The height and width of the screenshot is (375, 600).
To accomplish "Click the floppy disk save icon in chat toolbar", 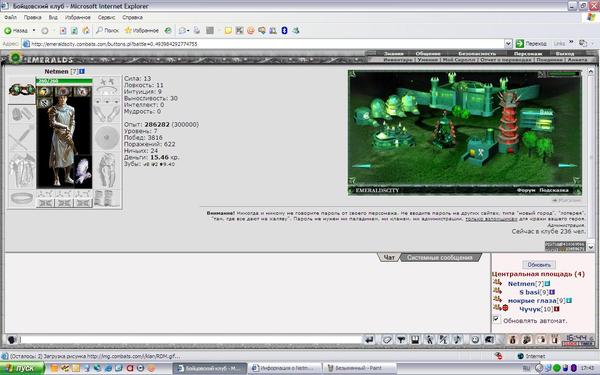I will click(415, 340).
